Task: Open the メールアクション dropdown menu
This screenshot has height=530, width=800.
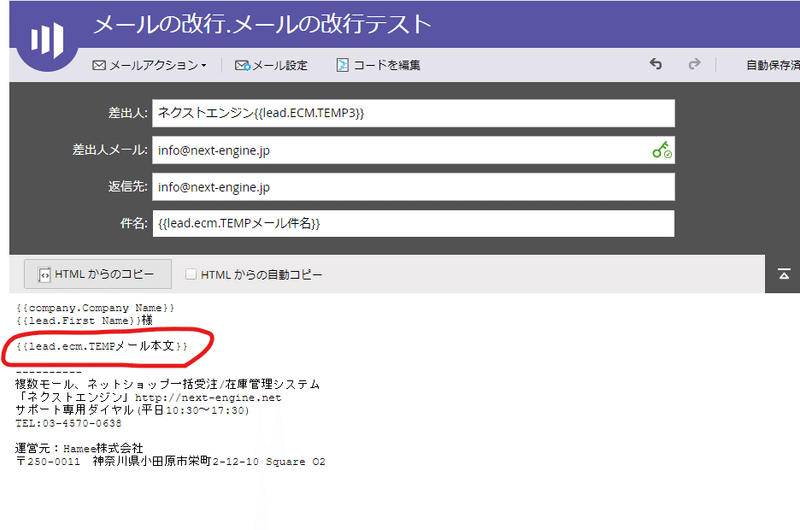Action: 149,65
